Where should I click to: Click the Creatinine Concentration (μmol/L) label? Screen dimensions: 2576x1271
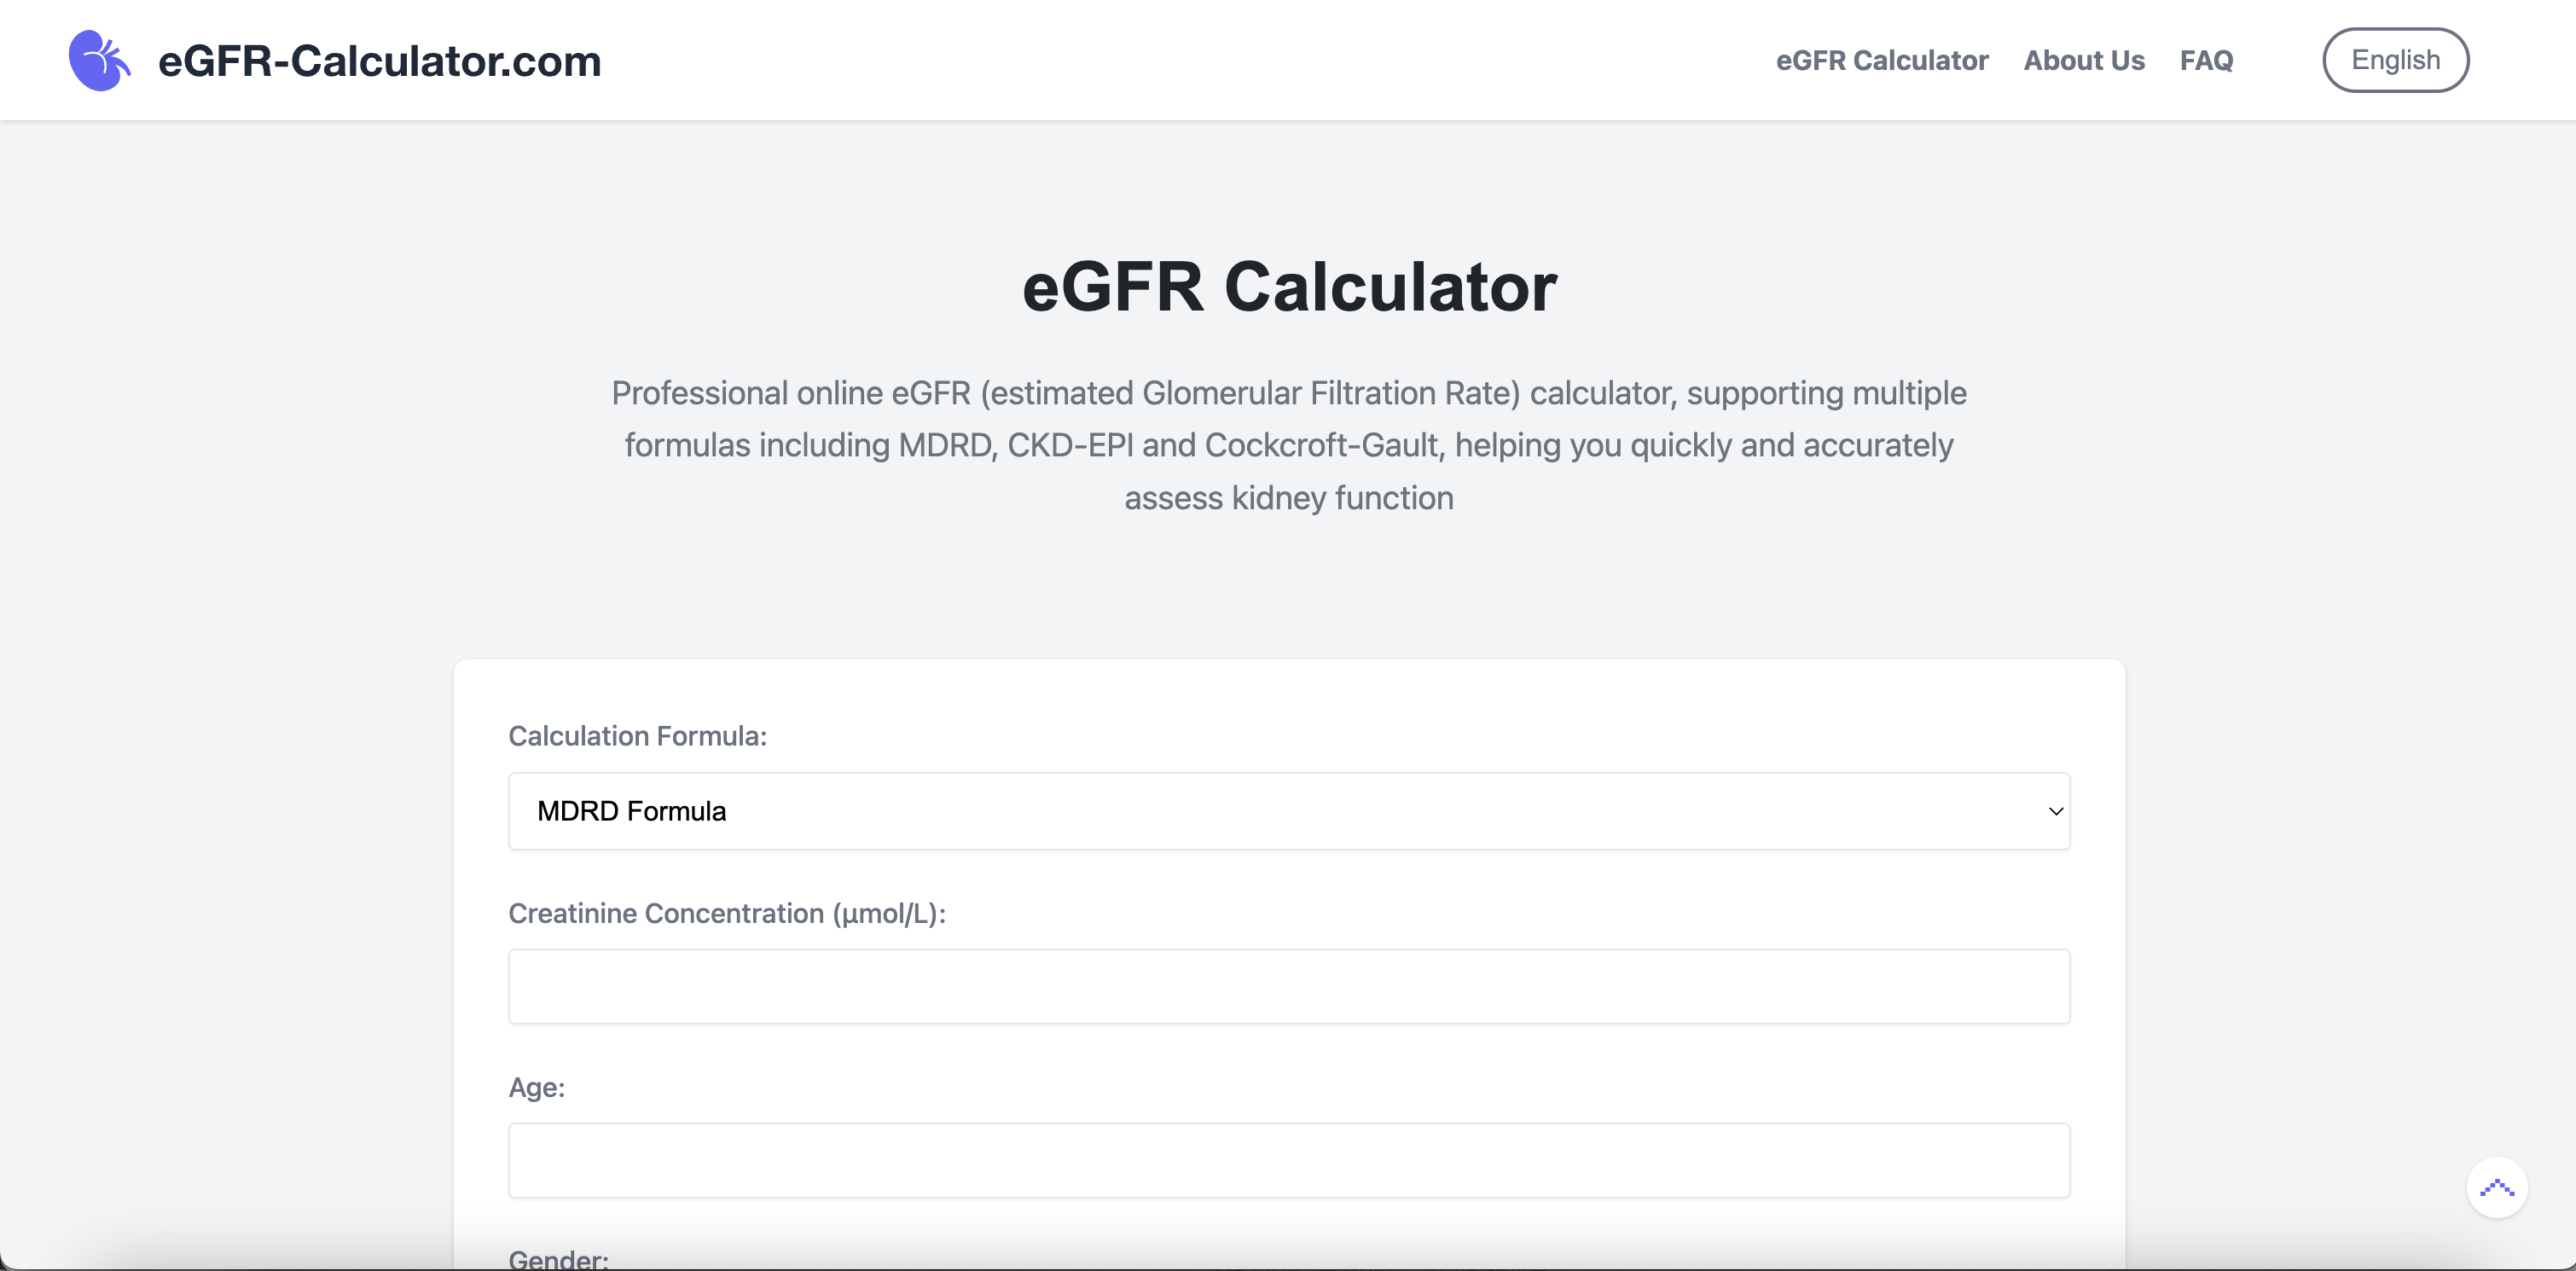(728, 913)
